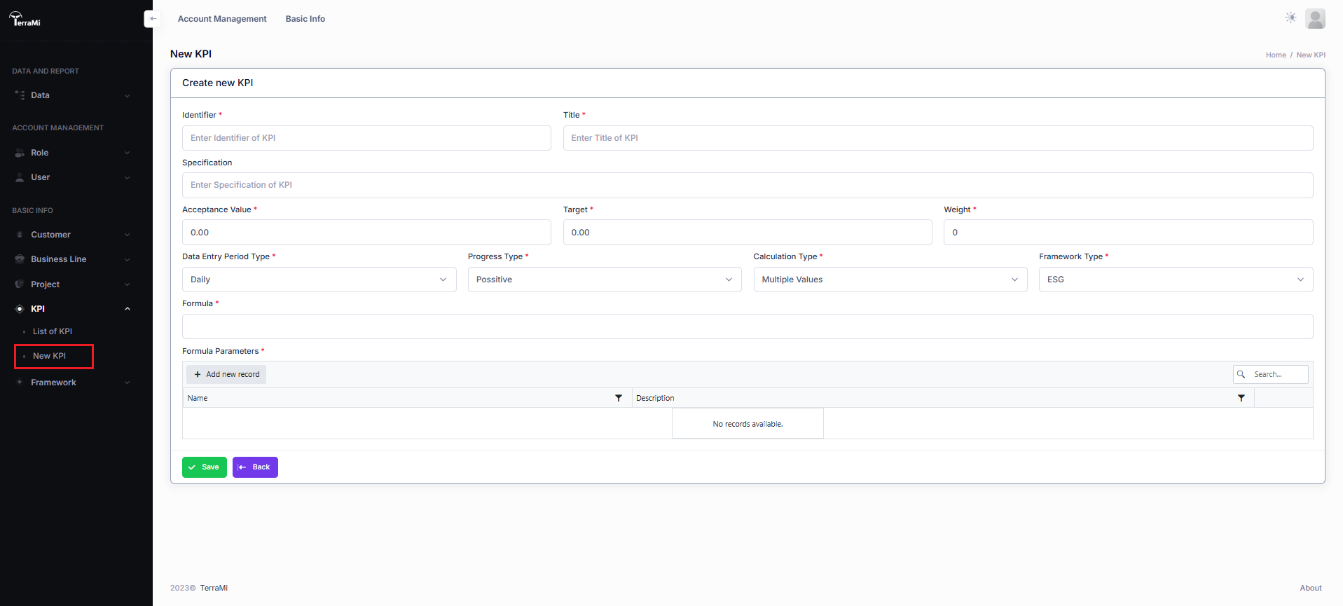Viewport: 1343px width, 606px height.
Task: Click the green Save button
Action: pos(204,467)
